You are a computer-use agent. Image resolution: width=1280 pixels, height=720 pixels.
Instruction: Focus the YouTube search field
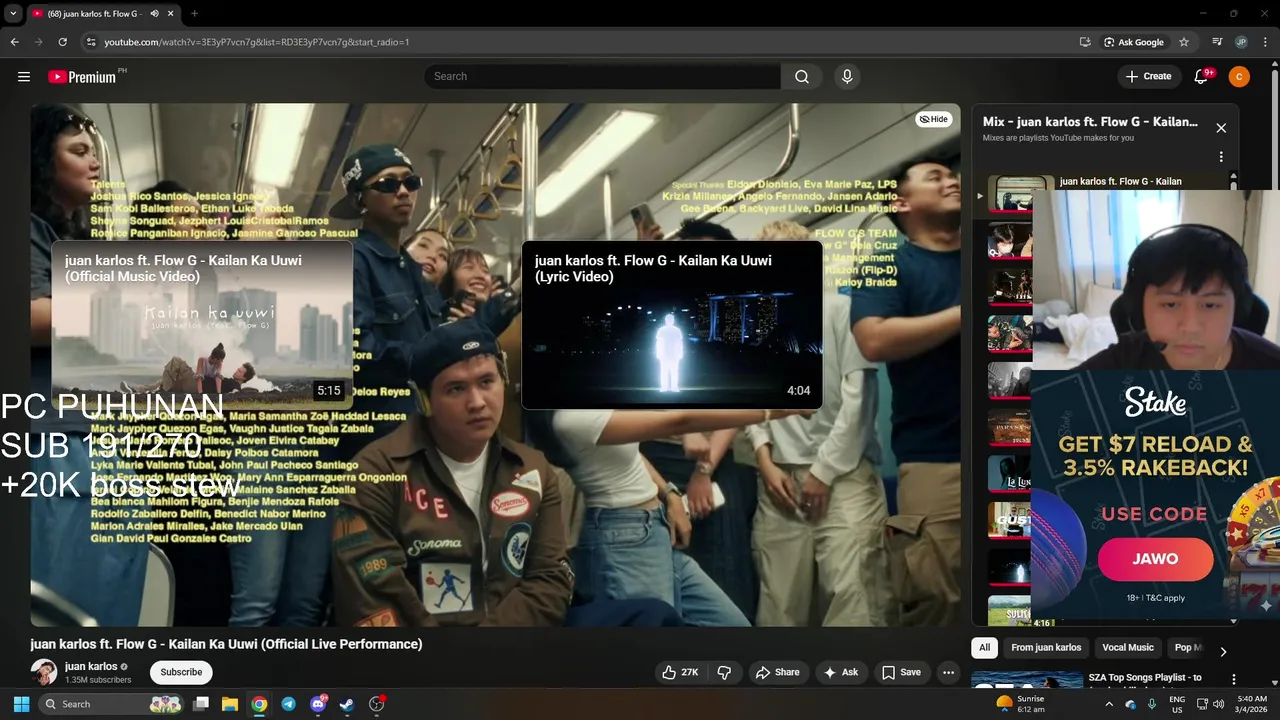tap(602, 77)
